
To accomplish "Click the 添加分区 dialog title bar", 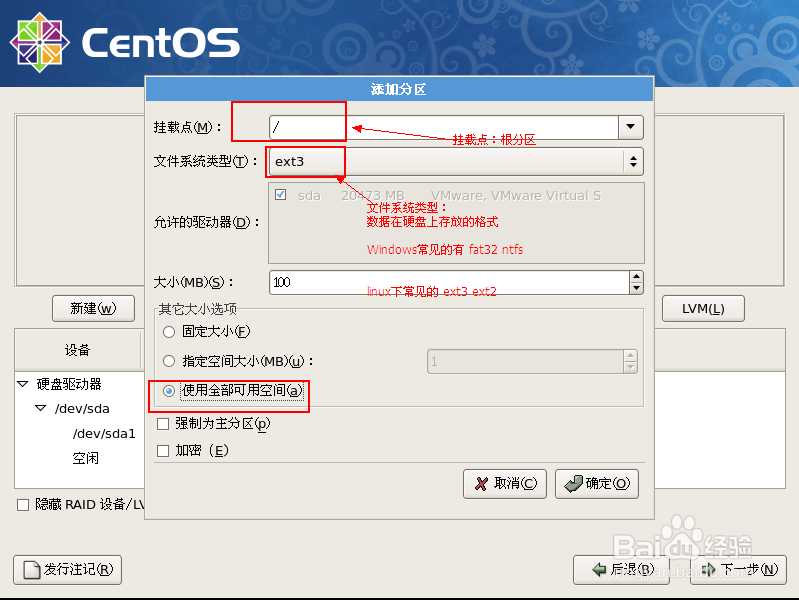I will tap(400, 89).
